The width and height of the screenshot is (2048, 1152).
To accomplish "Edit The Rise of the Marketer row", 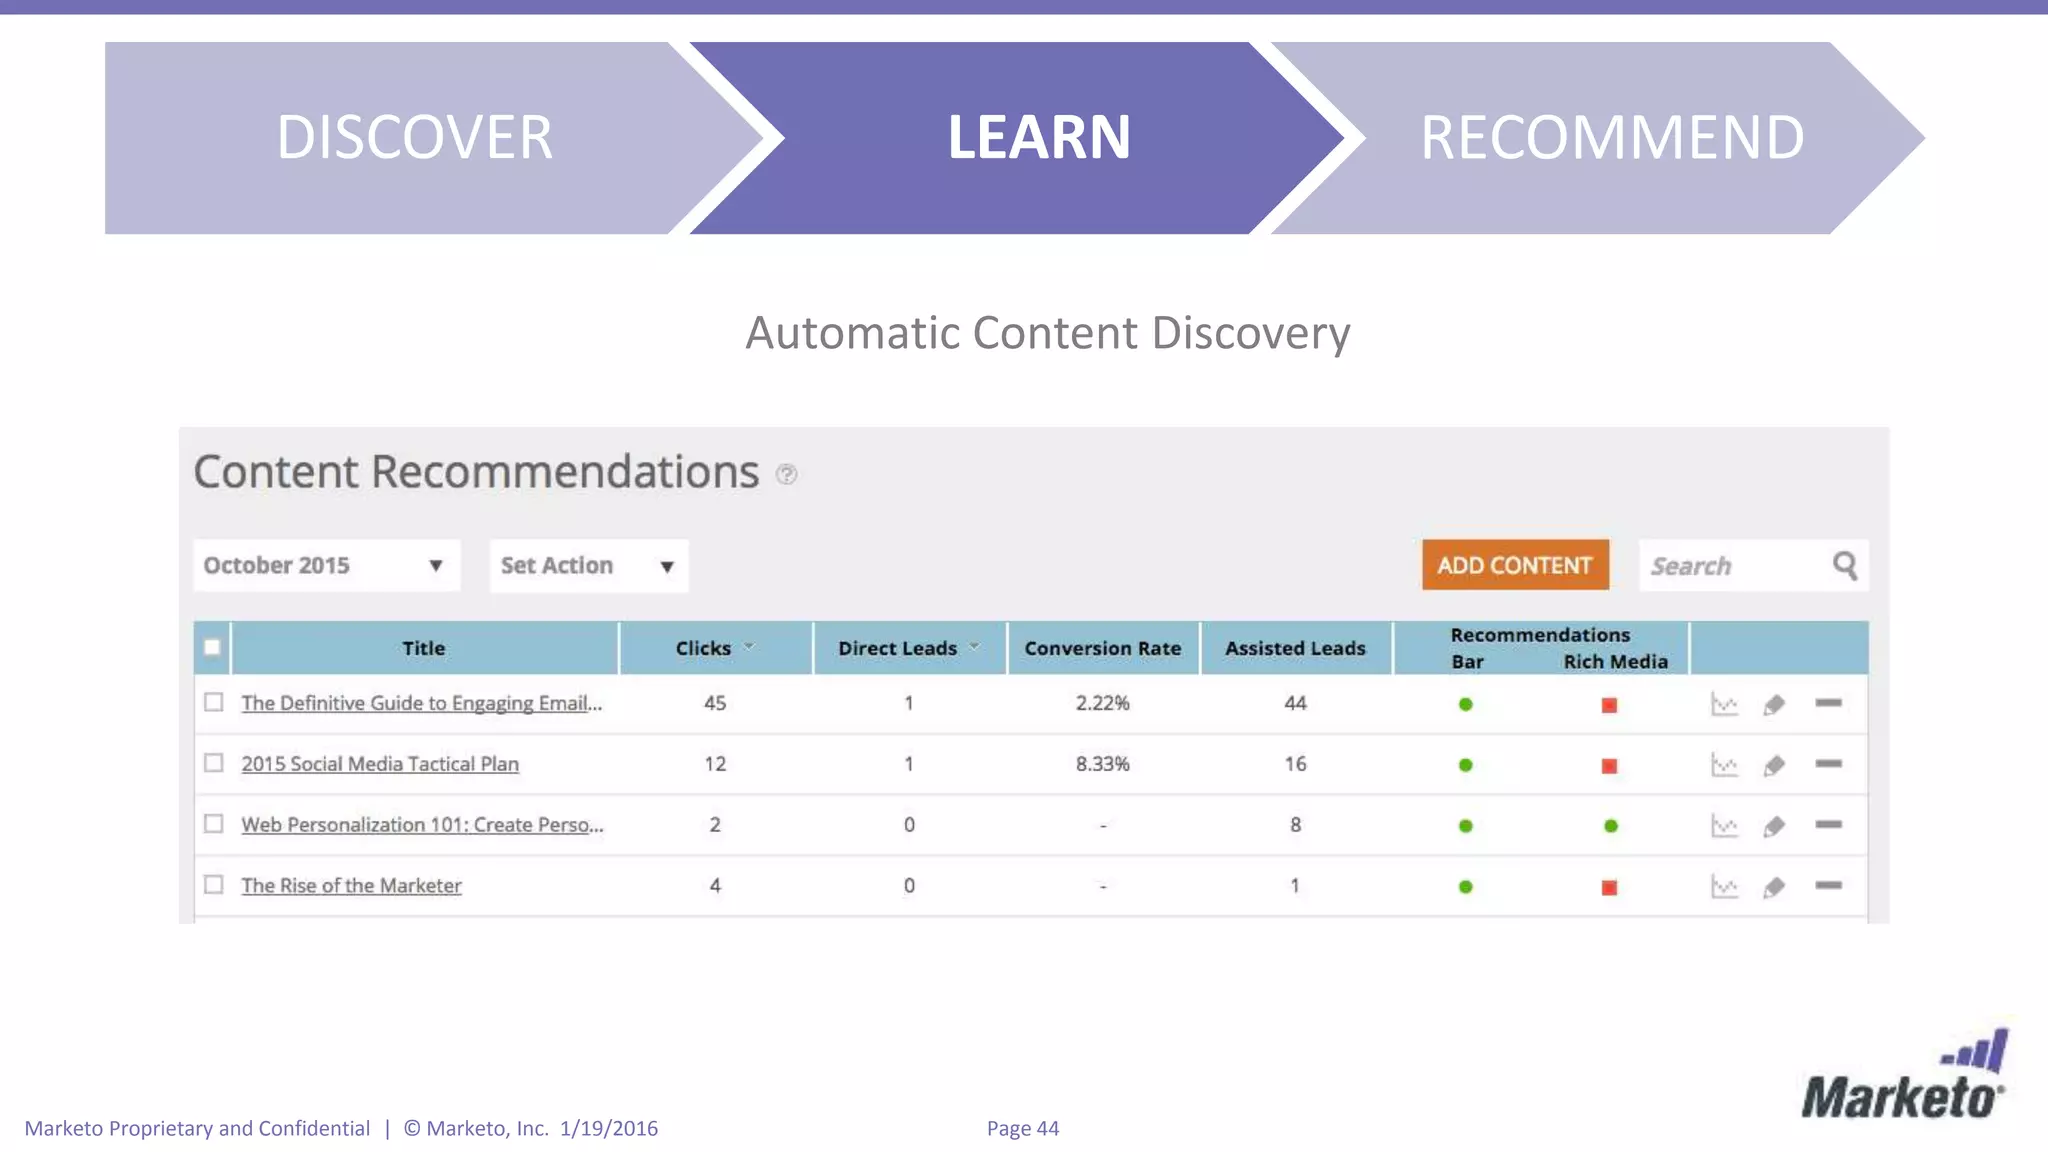I will pos(1774,887).
